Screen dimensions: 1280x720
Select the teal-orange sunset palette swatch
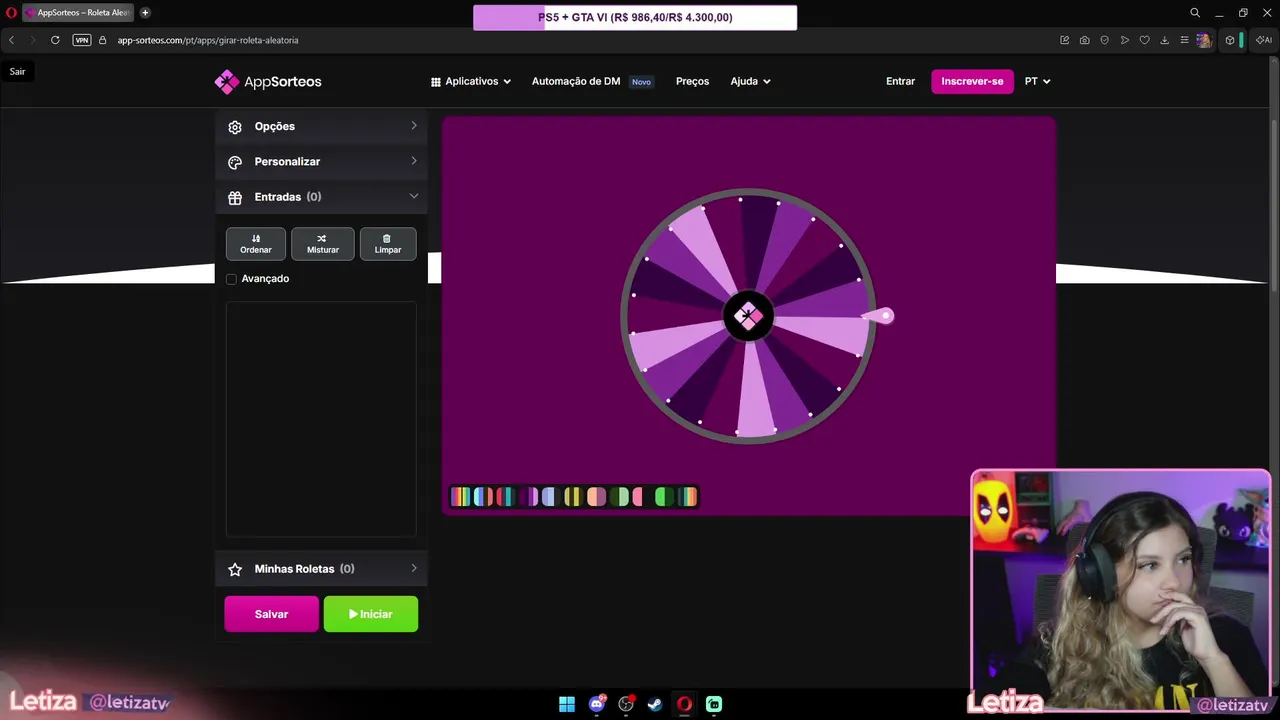coord(688,497)
